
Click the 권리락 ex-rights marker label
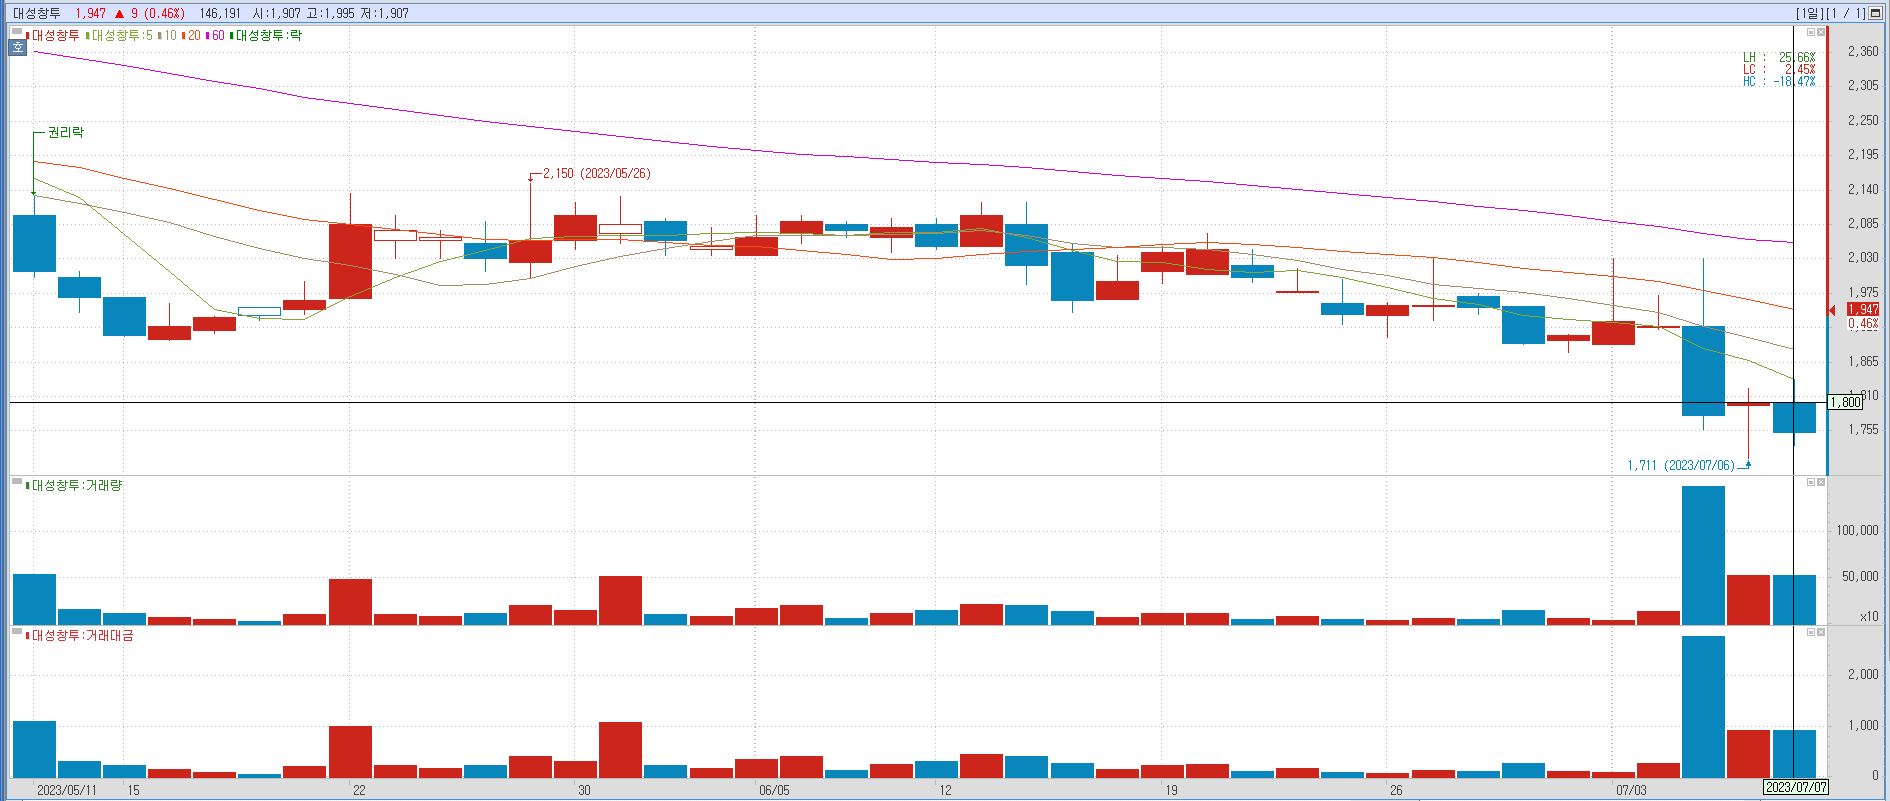coord(66,132)
